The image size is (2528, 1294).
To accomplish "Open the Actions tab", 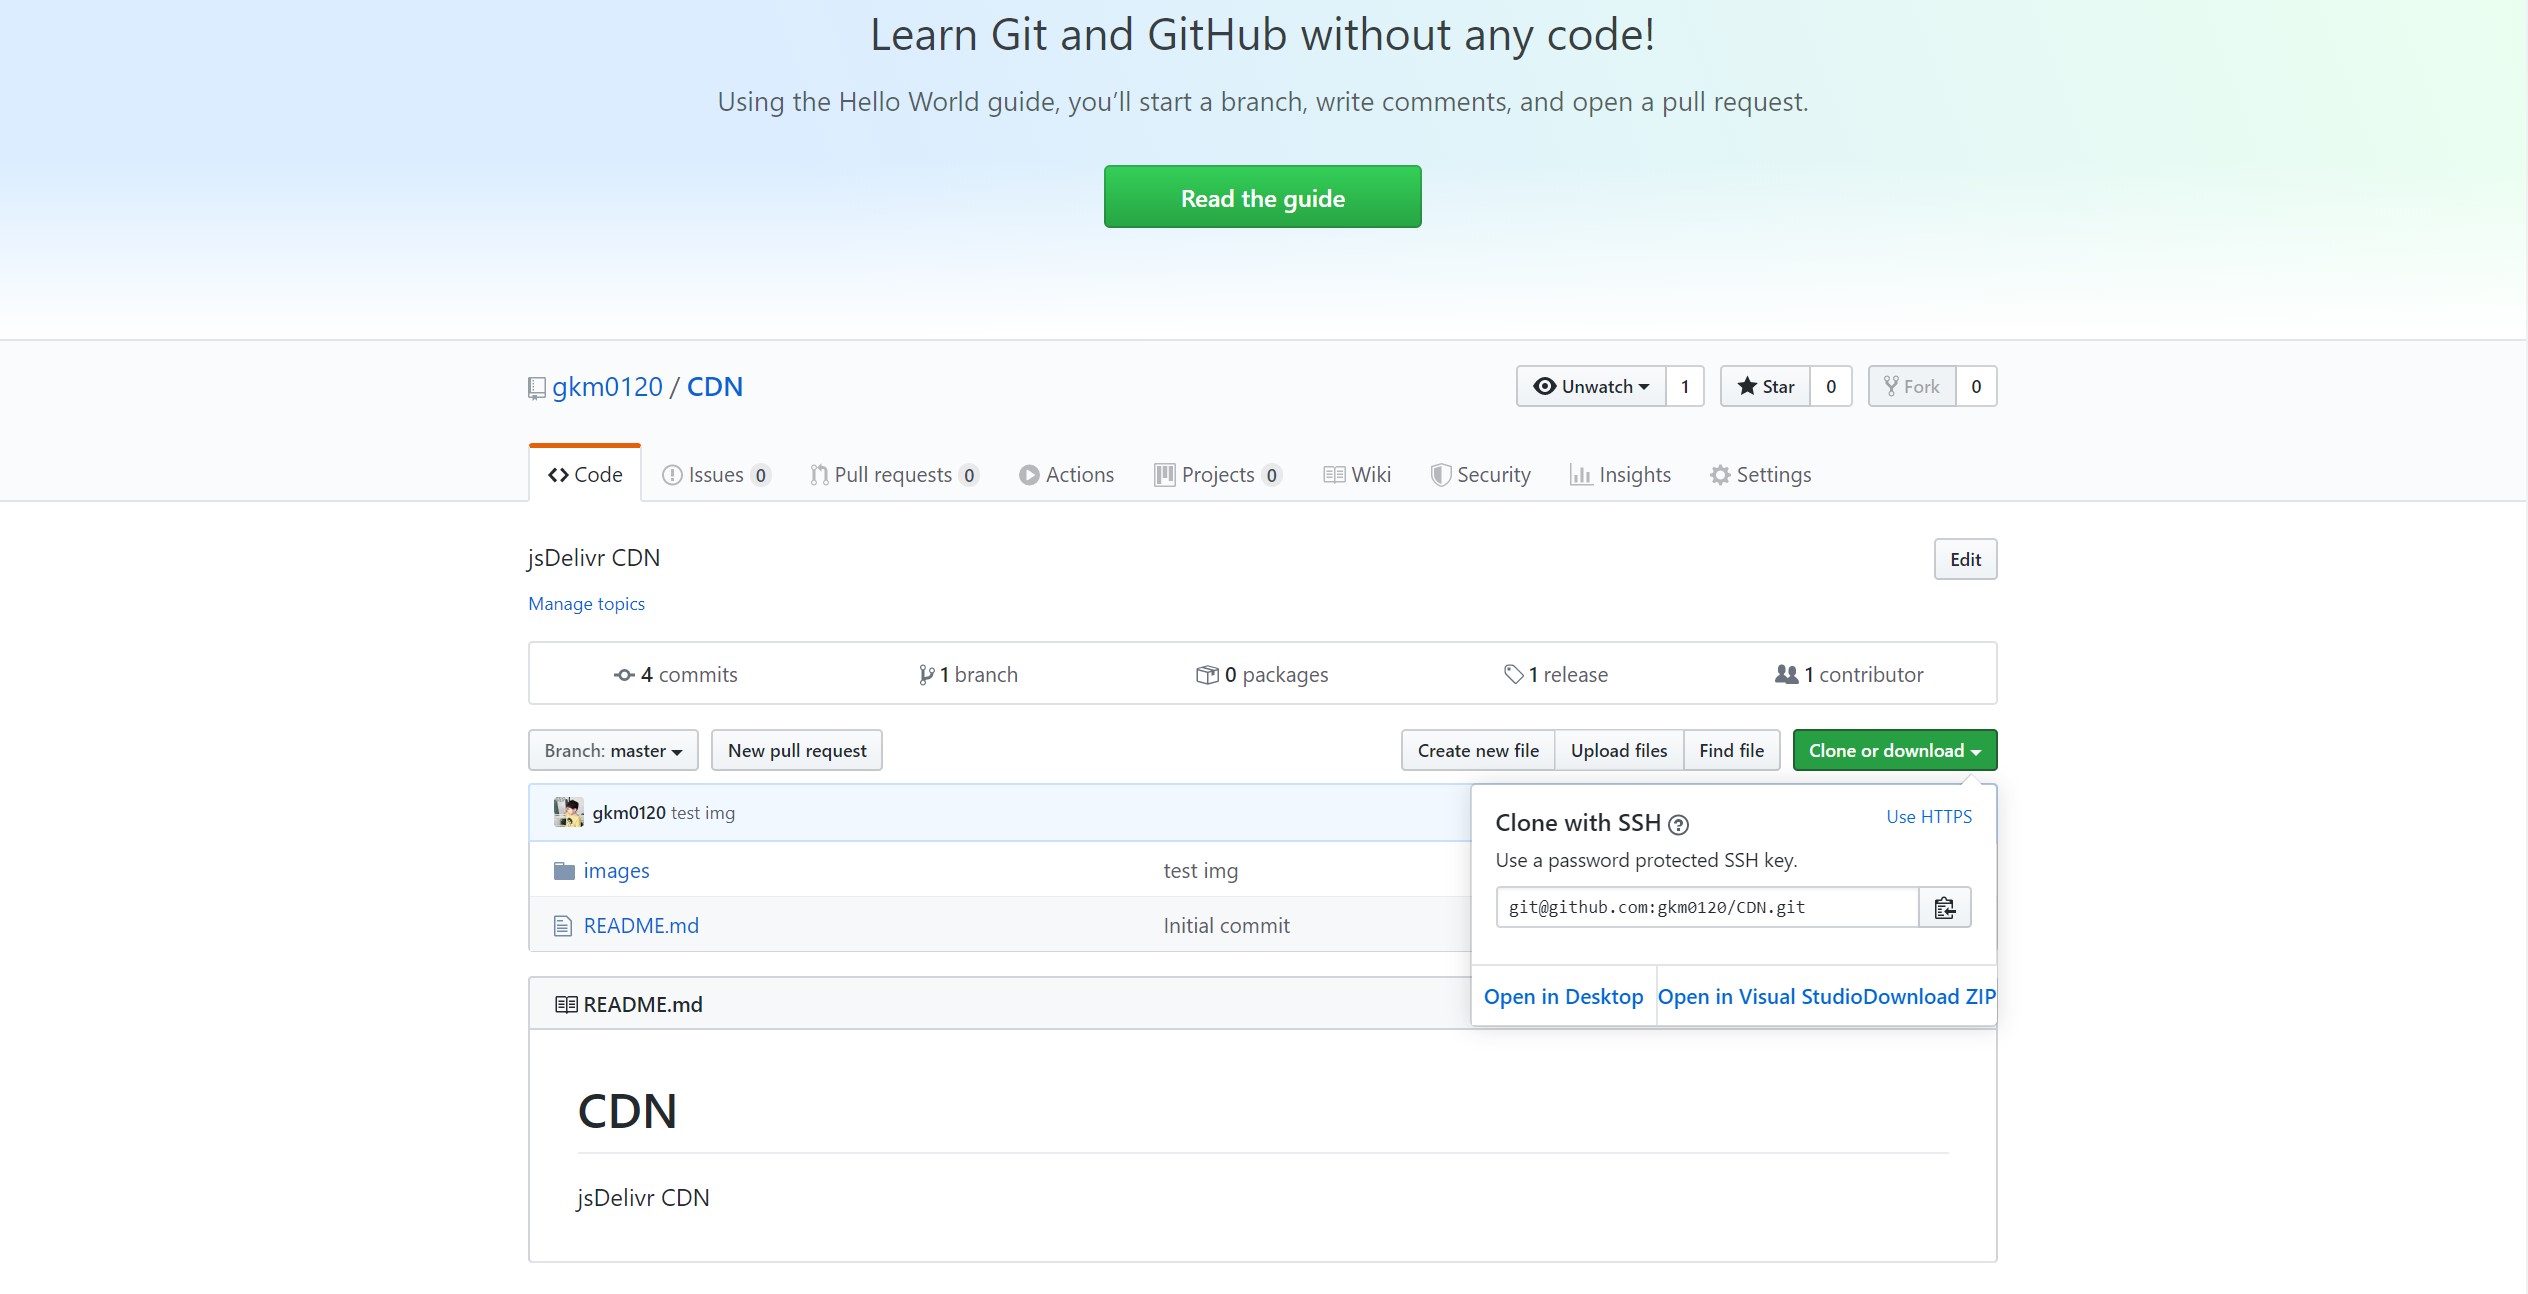I will (x=1066, y=474).
